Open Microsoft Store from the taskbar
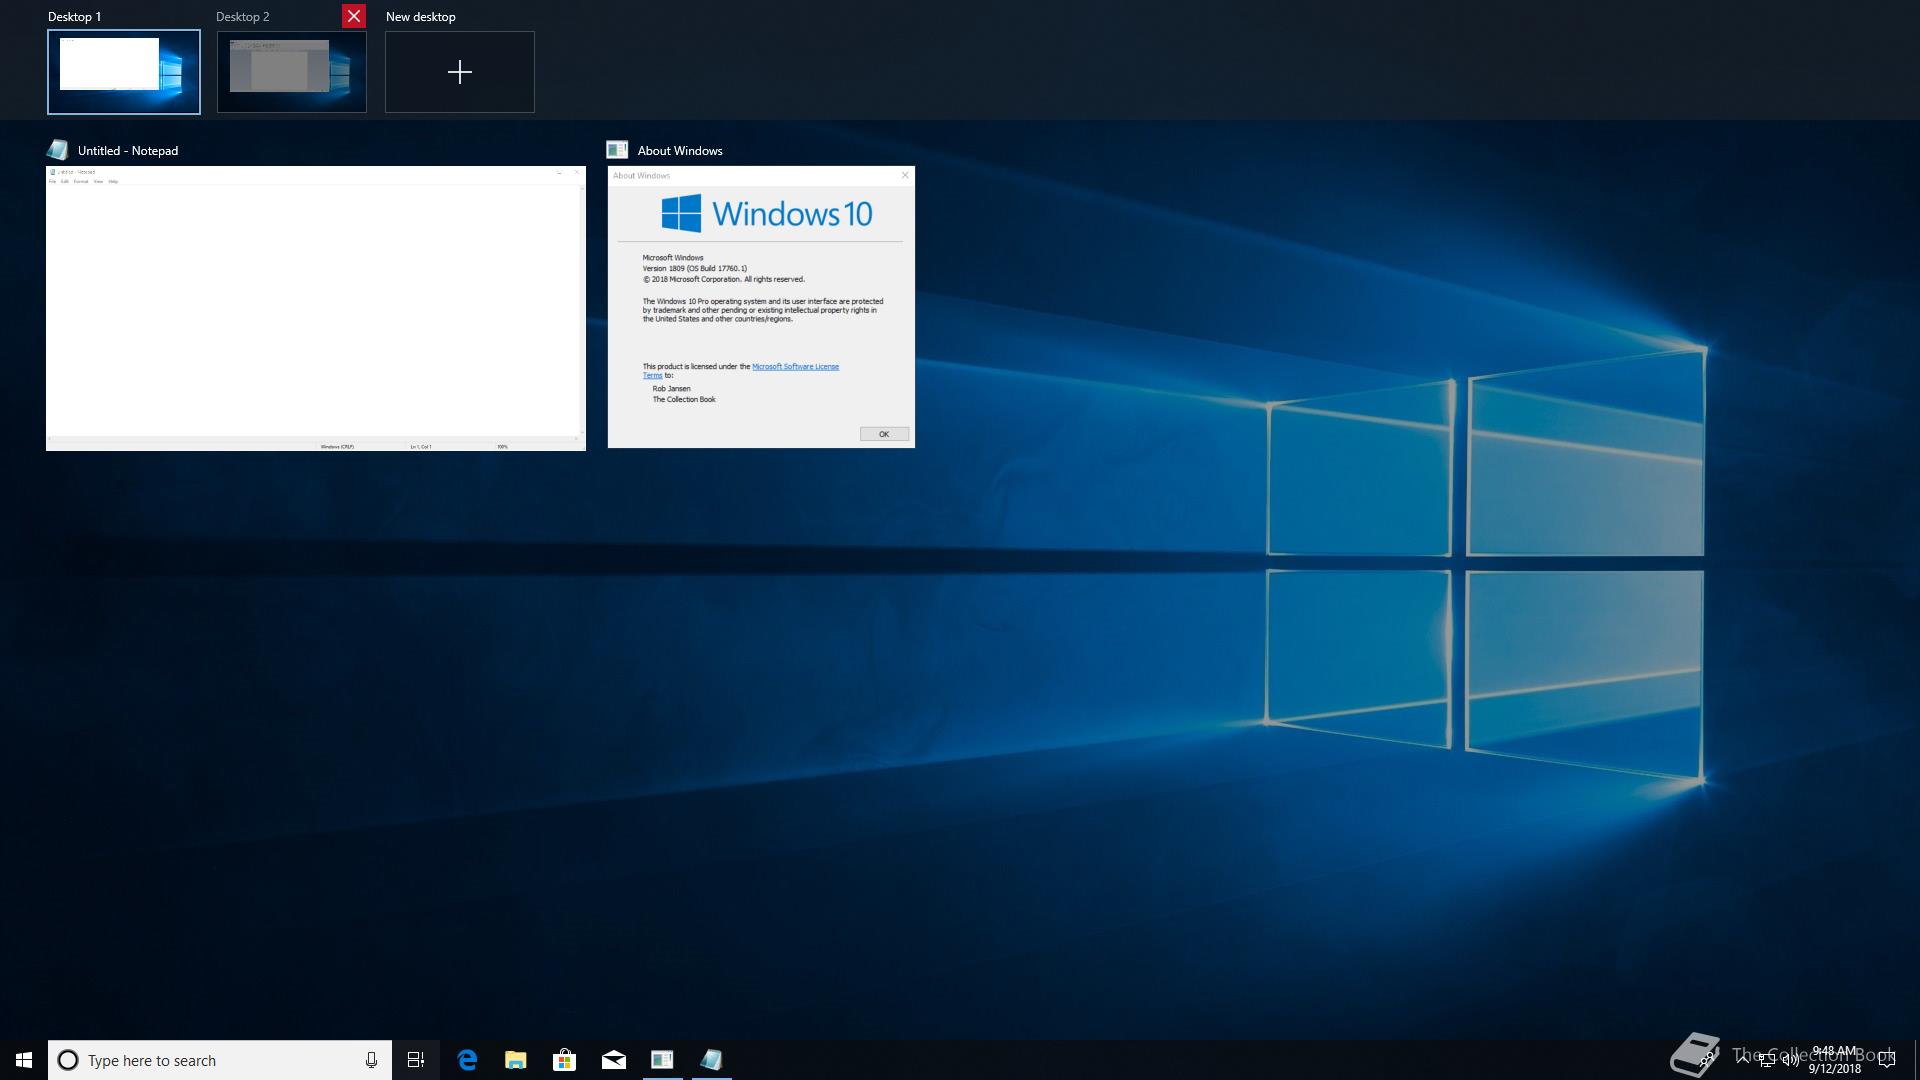This screenshot has height=1080, width=1920. 565,1060
